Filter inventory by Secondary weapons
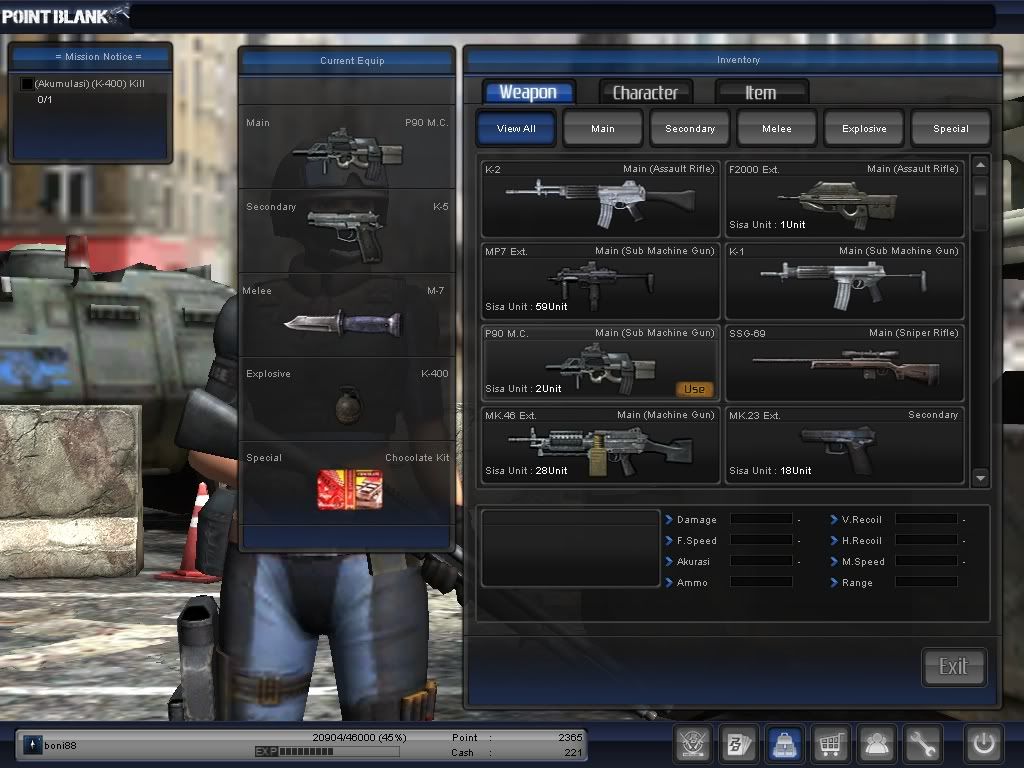The height and width of the screenshot is (768, 1024). pos(690,128)
